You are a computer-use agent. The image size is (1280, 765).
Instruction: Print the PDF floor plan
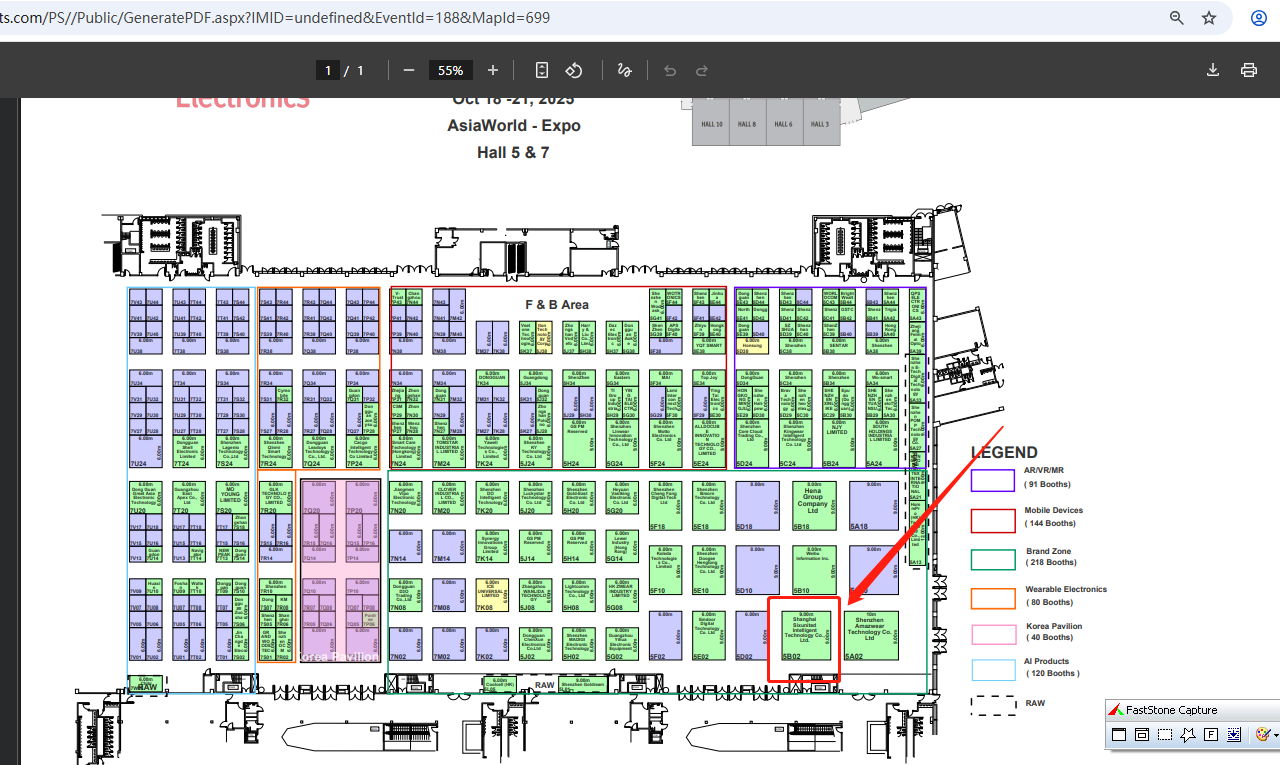coord(1248,70)
